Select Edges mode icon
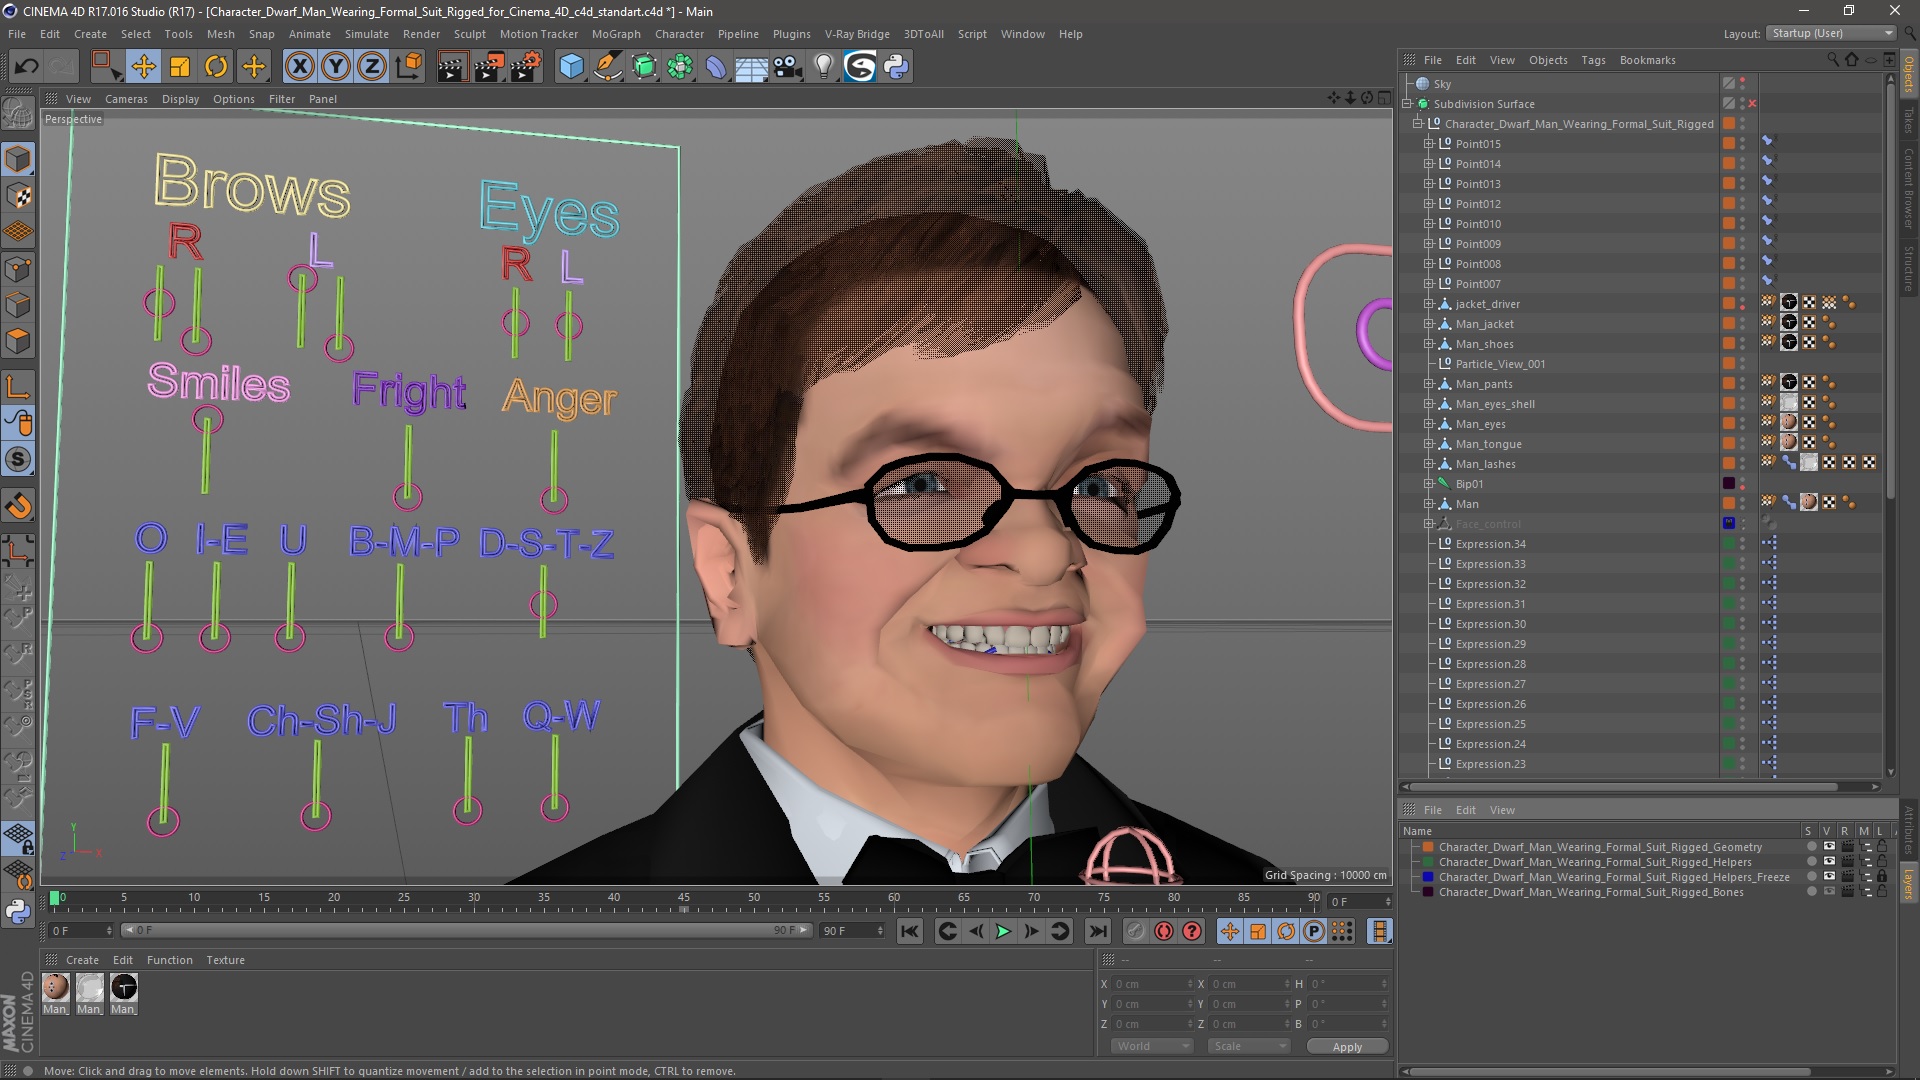 click(x=18, y=305)
